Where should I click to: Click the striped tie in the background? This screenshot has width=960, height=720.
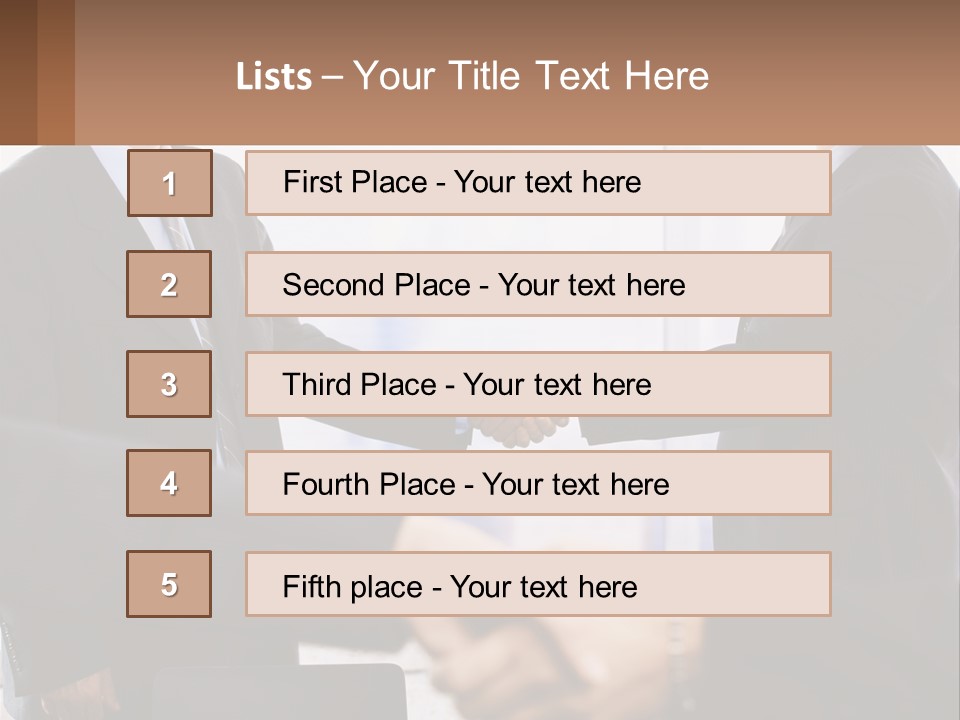pos(178,233)
